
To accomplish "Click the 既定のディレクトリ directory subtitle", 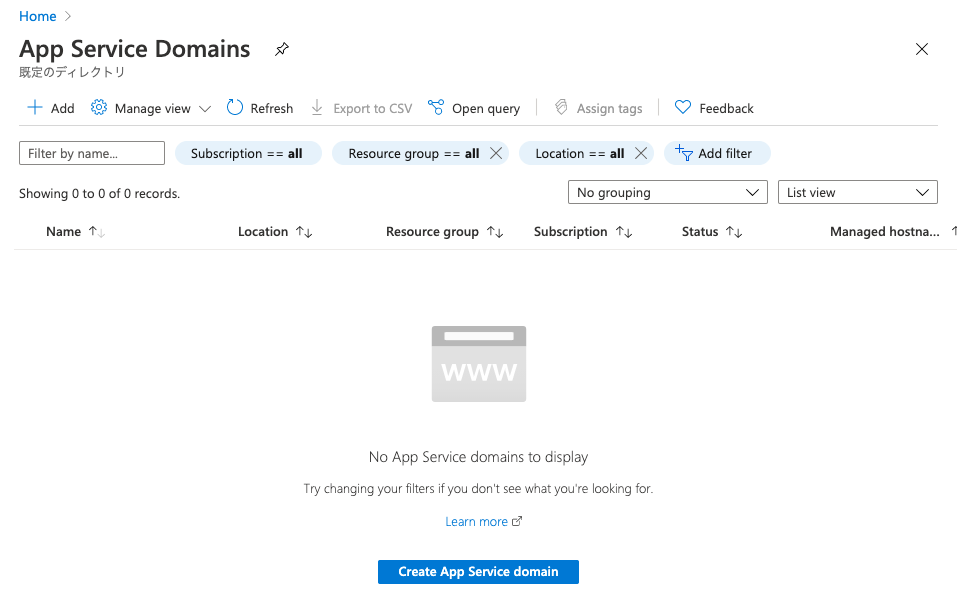I will pyautogui.click(x=72, y=72).
